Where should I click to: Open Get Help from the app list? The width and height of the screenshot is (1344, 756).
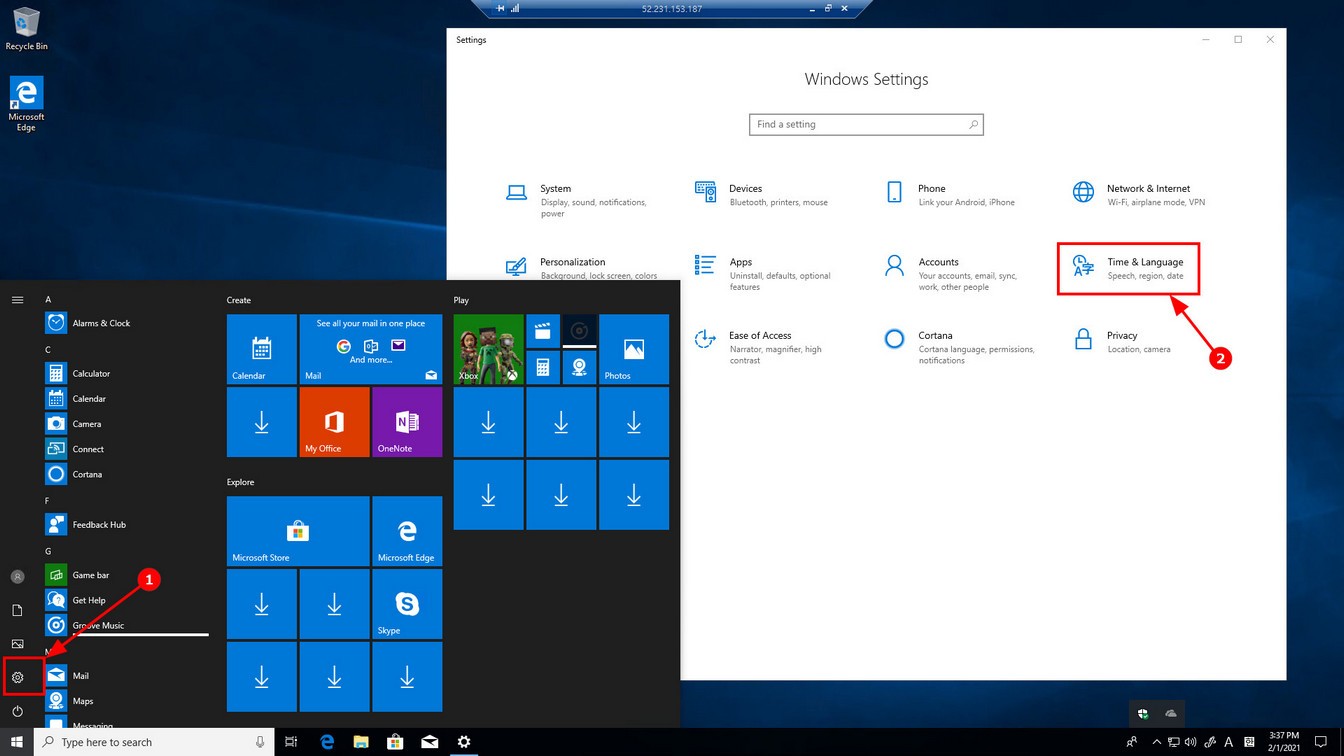click(x=126, y=600)
